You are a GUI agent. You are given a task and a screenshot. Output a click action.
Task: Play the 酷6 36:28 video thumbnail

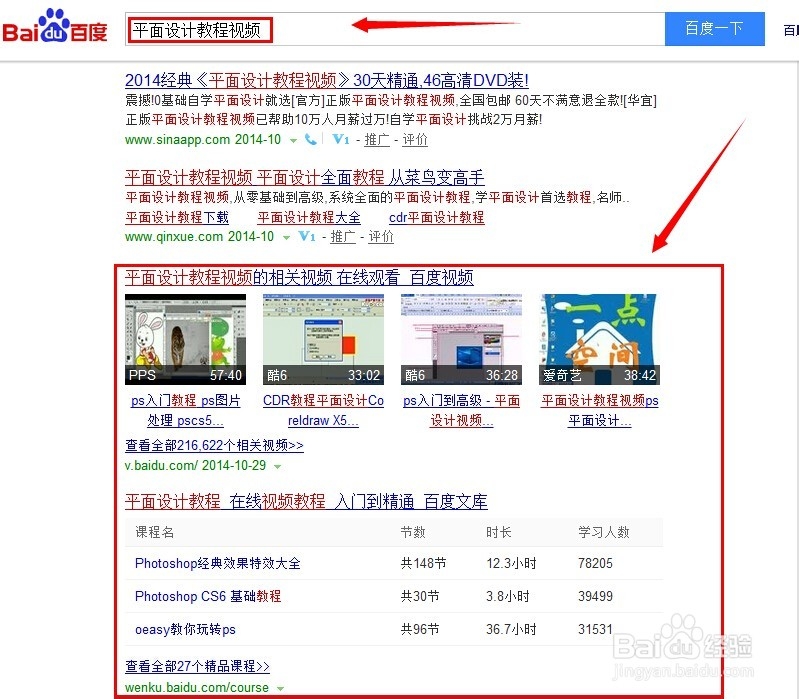[462, 339]
